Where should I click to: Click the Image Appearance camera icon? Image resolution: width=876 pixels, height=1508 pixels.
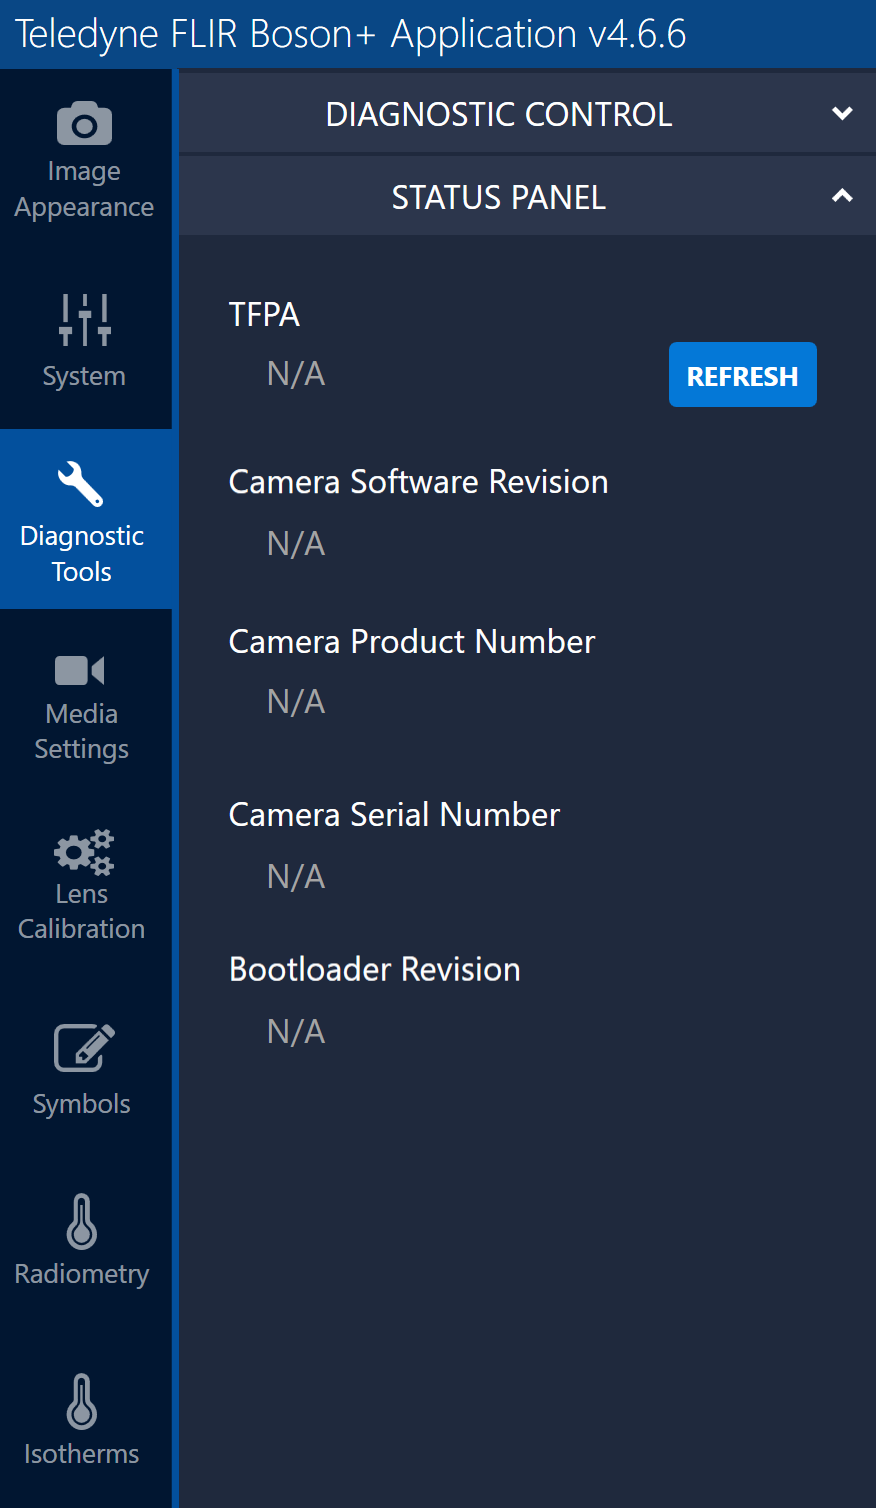pos(84,124)
